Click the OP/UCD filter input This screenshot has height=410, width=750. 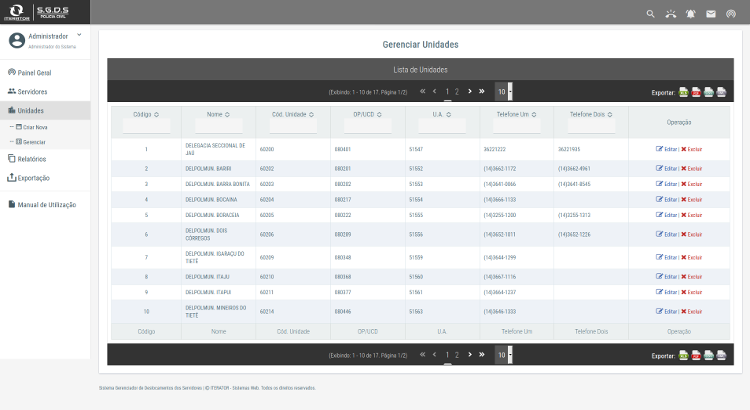click(x=367, y=126)
